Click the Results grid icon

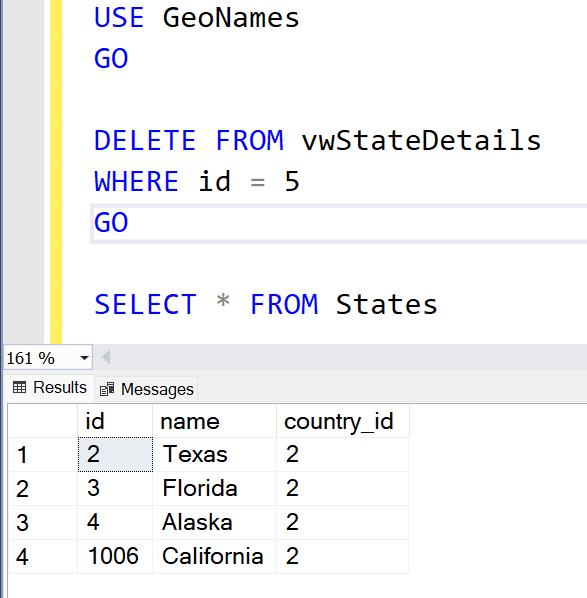[x=19, y=388]
